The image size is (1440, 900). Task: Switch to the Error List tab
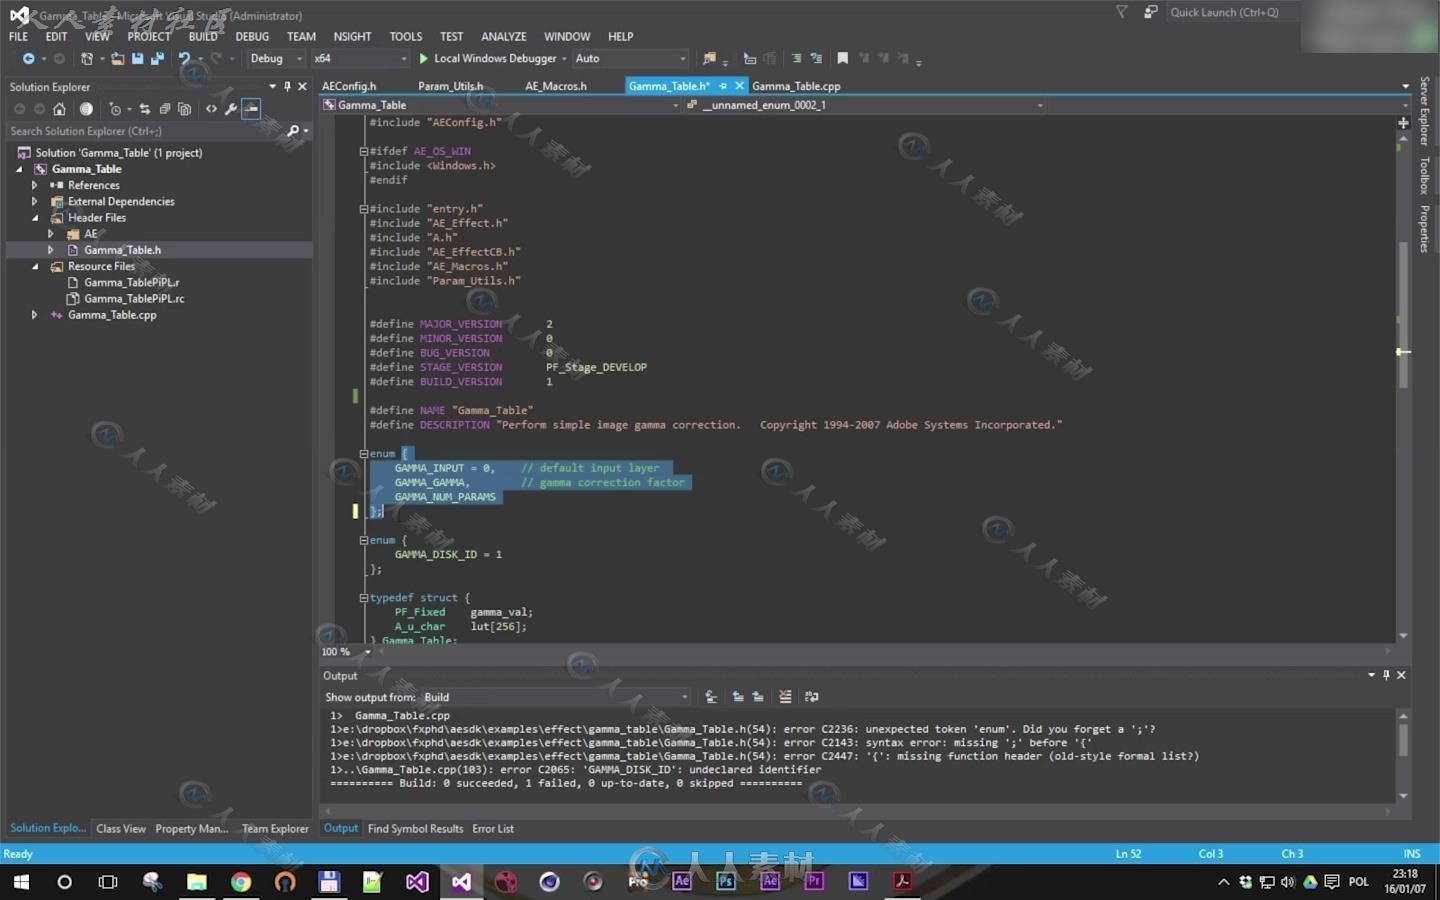[493, 829]
